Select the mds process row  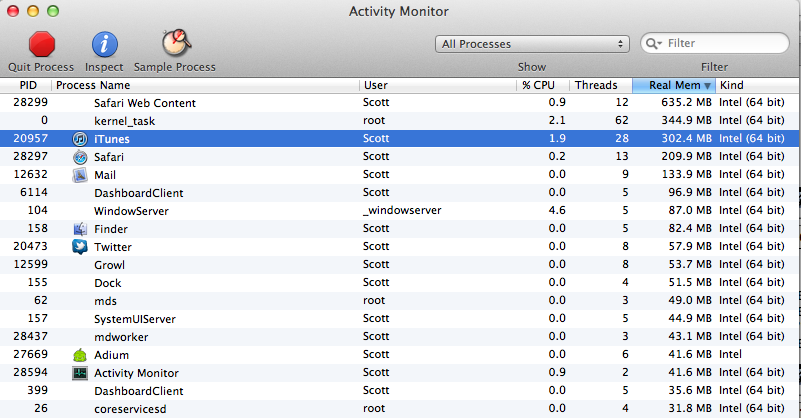[x=400, y=300]
